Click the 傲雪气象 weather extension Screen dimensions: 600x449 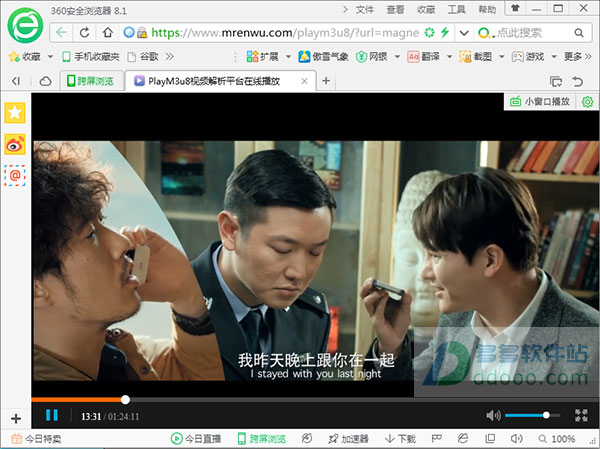(x=323, y=57)
